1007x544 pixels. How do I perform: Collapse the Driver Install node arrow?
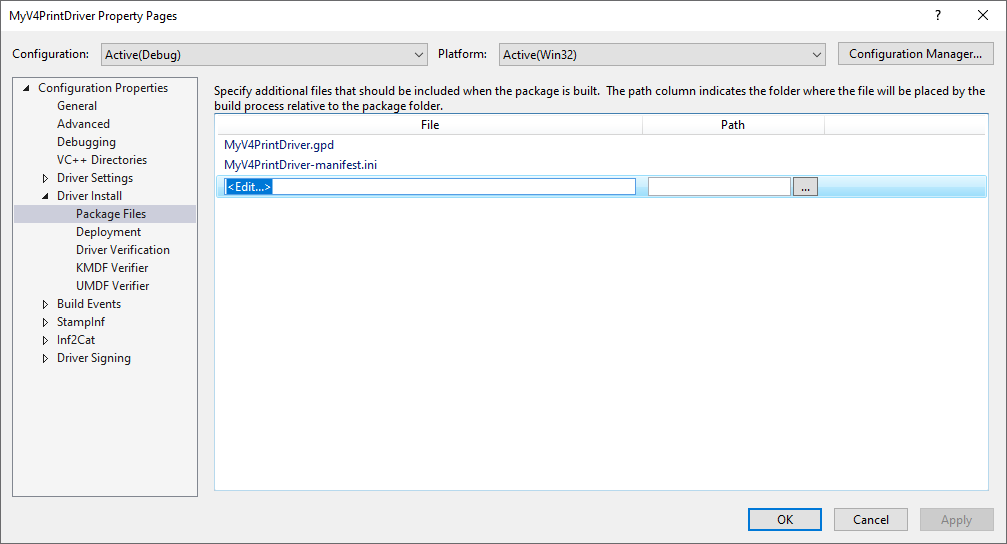(x=45, y=196)
